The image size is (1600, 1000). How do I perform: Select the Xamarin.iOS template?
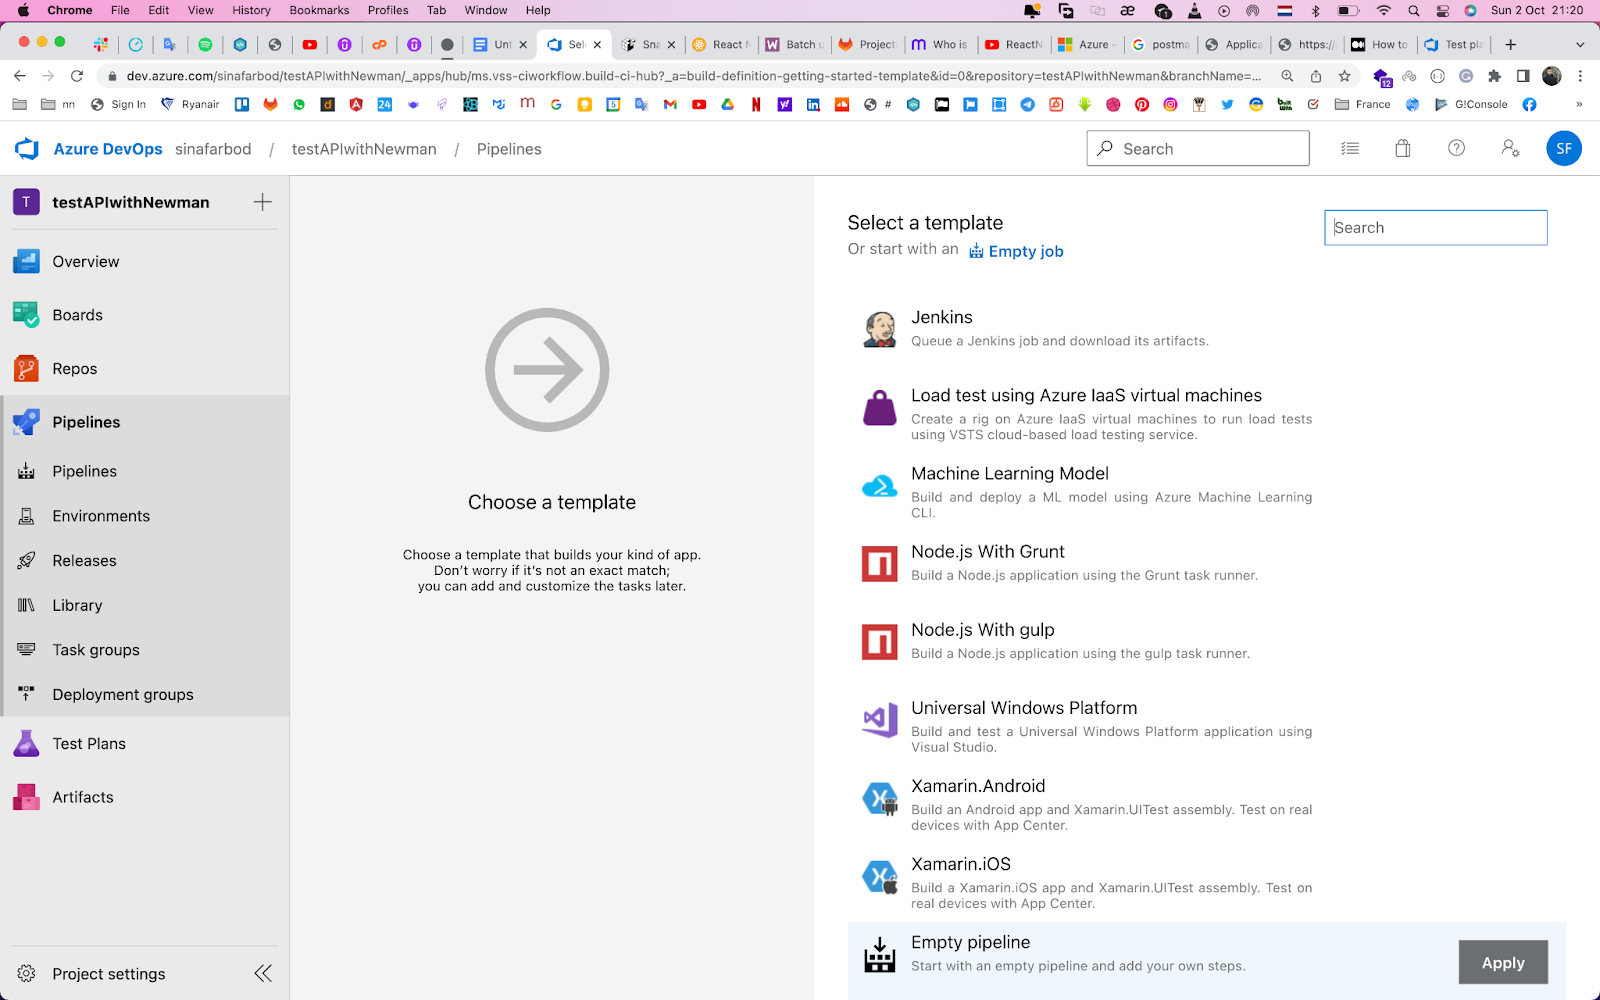point(1206,881)
